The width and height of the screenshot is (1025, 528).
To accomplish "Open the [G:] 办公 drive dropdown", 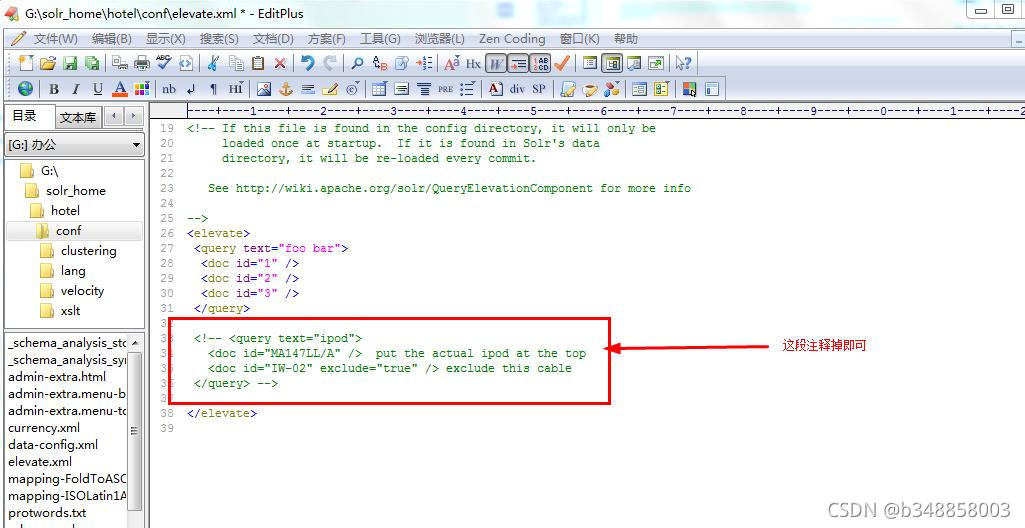I will tap(75, 144).
